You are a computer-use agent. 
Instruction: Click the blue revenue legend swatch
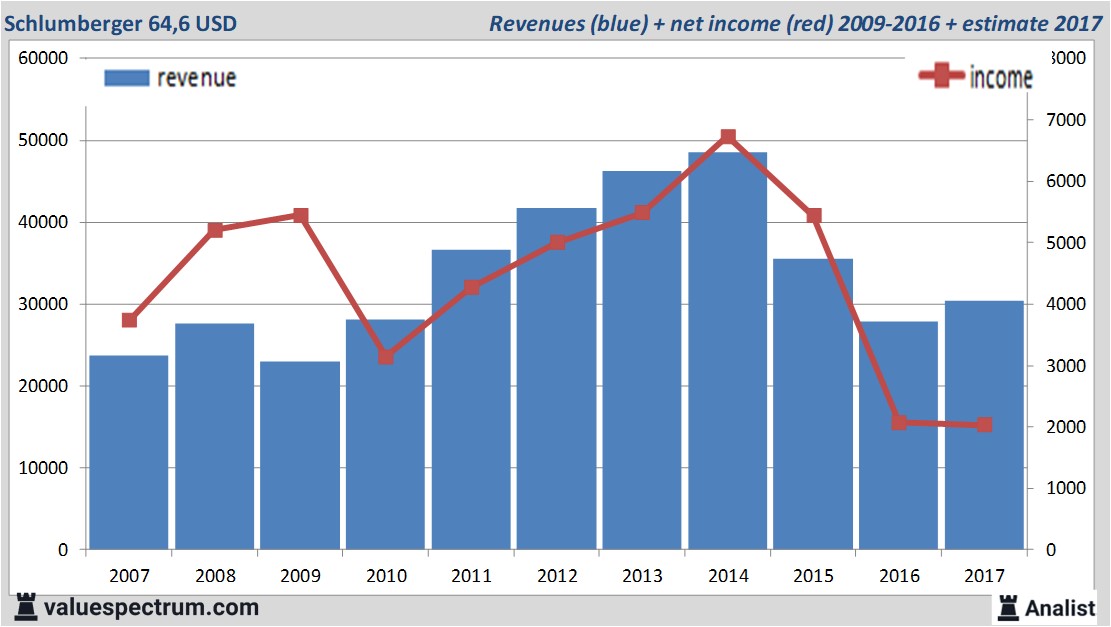(x=127, y=78)
